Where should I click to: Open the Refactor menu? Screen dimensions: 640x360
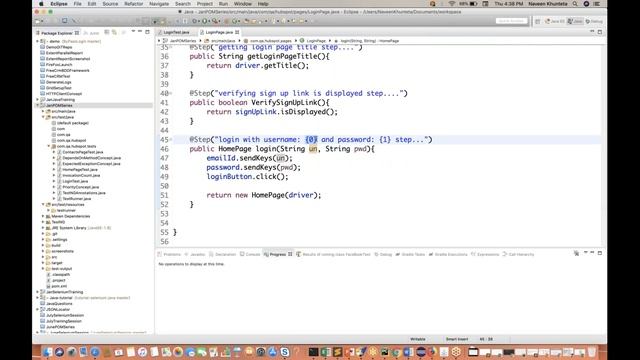click(133, 4)
